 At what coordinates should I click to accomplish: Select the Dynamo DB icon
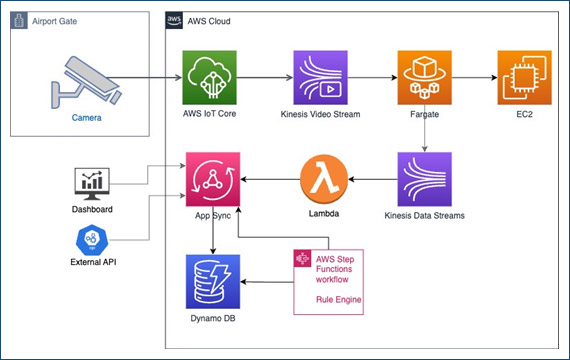tap(213, 282)
